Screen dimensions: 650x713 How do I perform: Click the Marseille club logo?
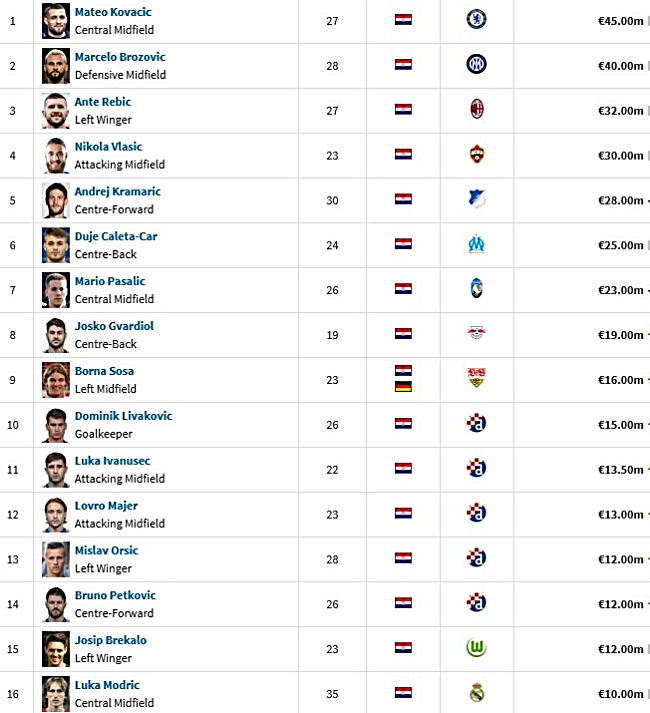[x=476, y=244]
